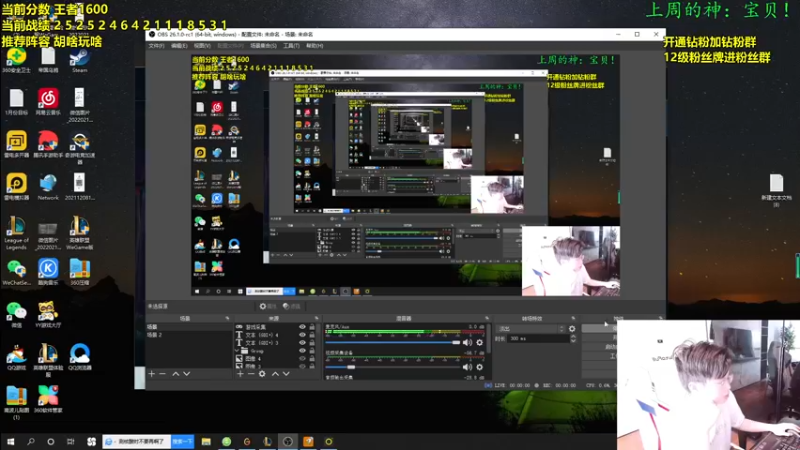Open the 文件(F) menu in OBS
This screenshot has width=800, height=450.
[156, 46]
